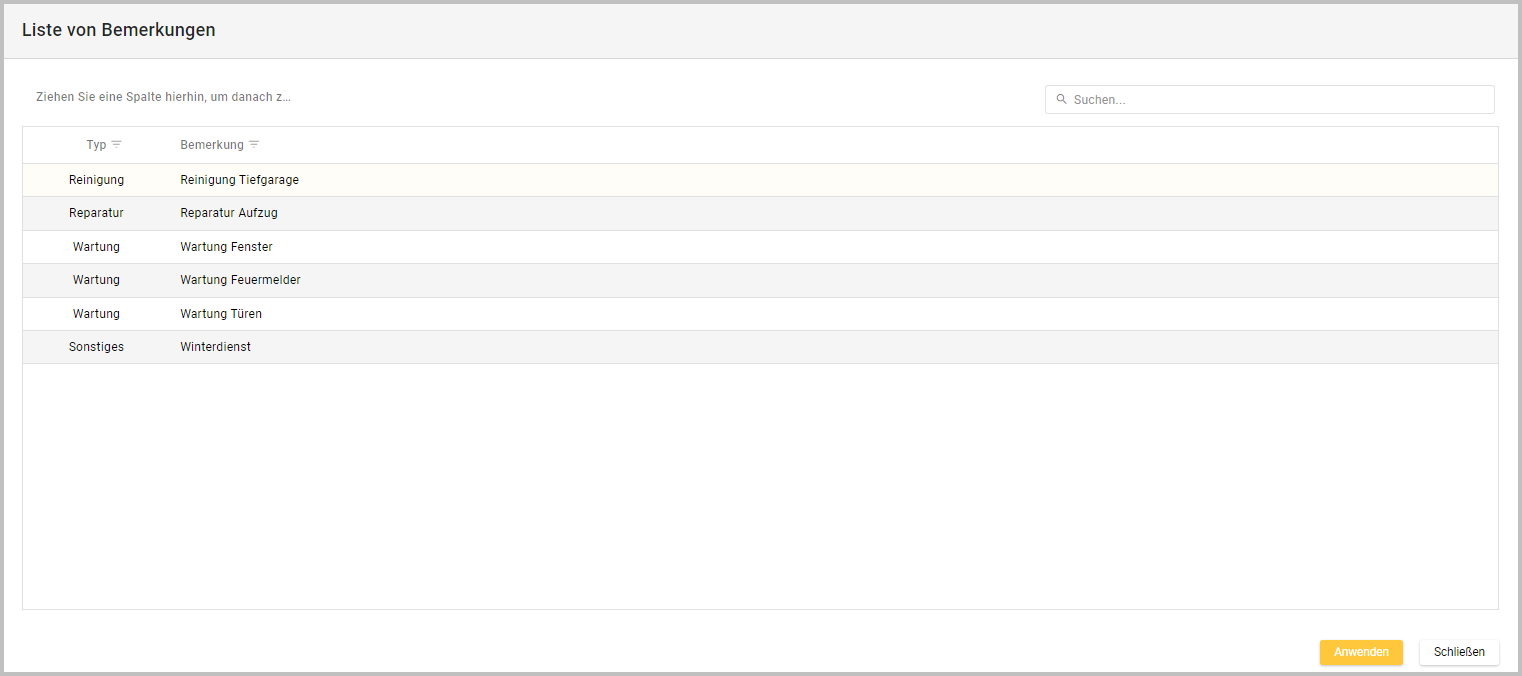Screen dimensions: 1522x676
Task: Select the Reparatur Aufzug row
Action: pos(229,213)
